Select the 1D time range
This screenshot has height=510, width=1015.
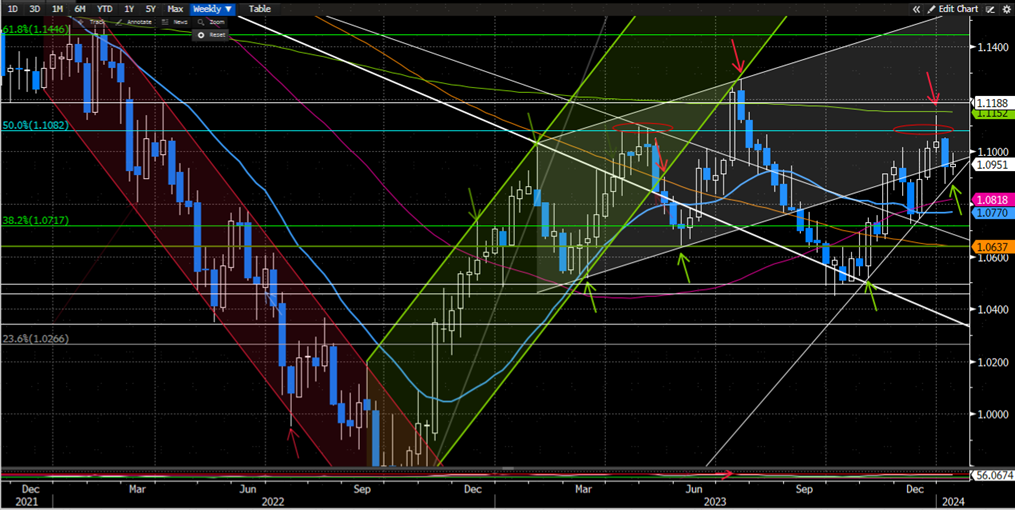click(12, 9)
